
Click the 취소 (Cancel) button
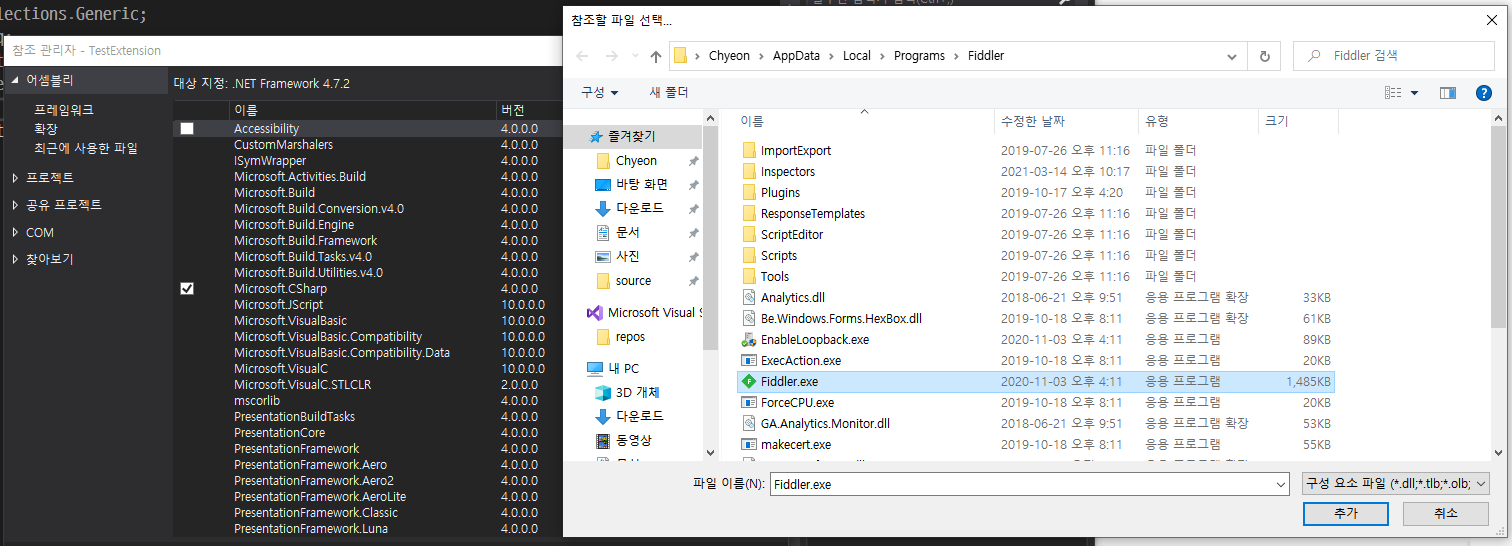point(1446,513)
